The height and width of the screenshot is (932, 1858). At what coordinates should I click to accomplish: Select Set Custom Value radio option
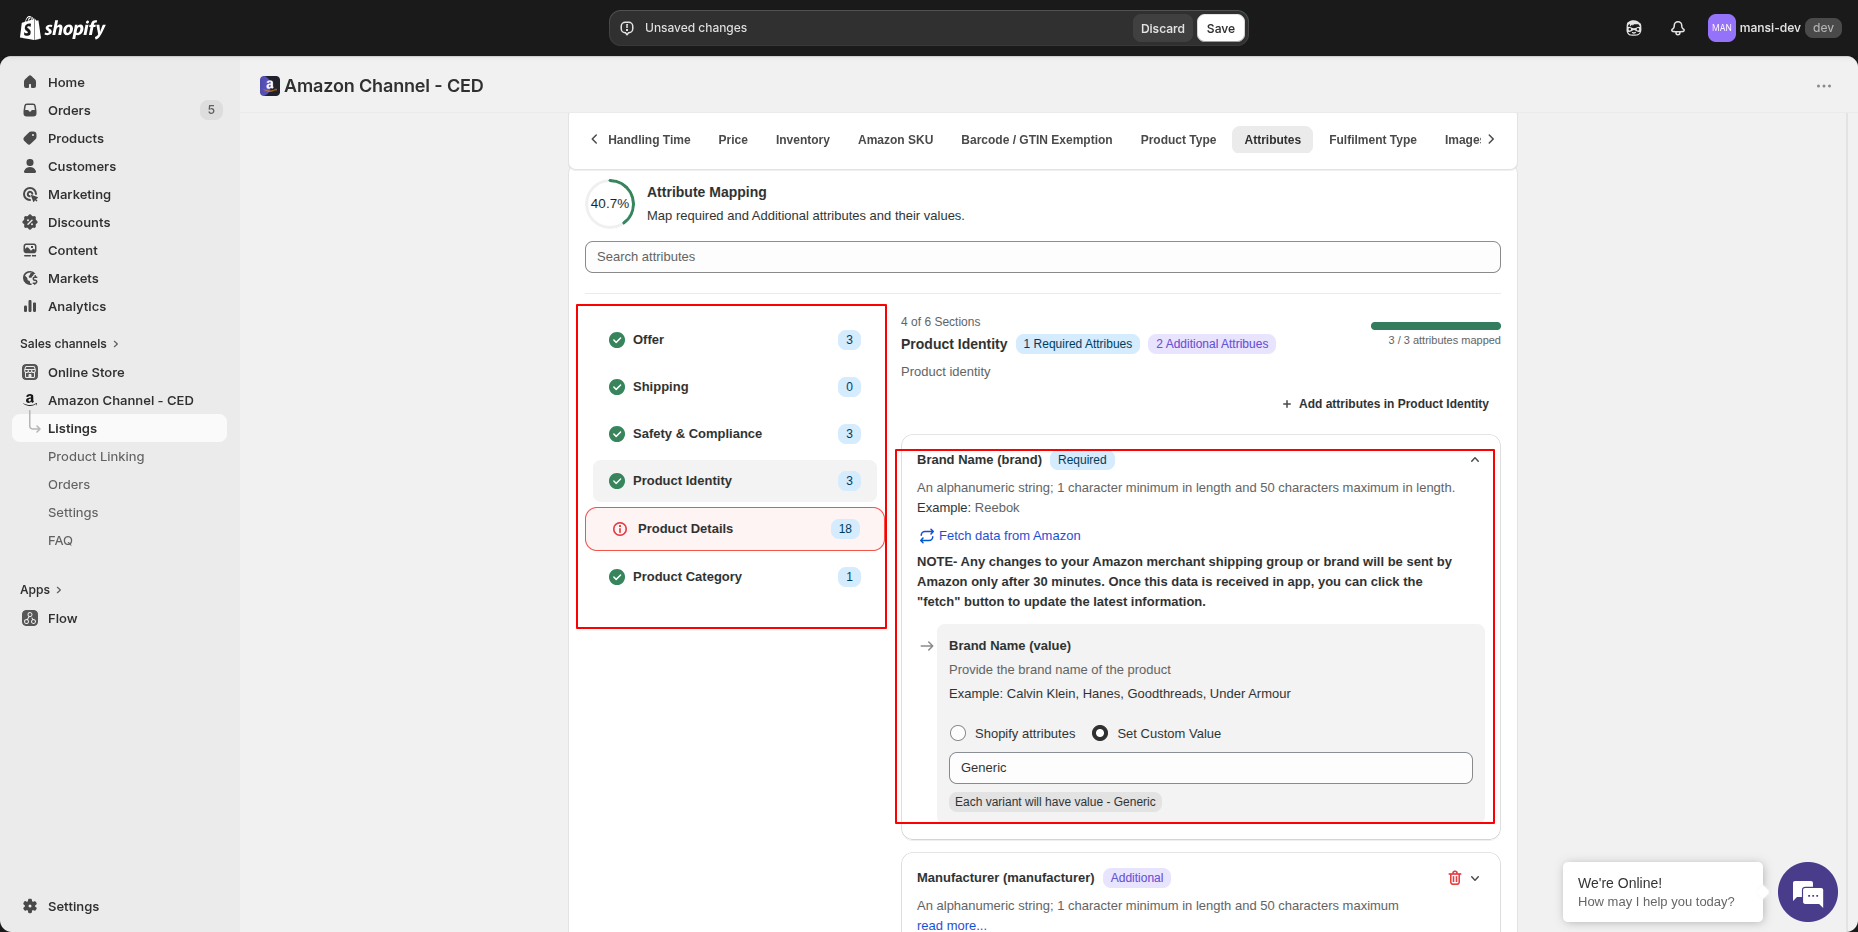coord(1100,733)
